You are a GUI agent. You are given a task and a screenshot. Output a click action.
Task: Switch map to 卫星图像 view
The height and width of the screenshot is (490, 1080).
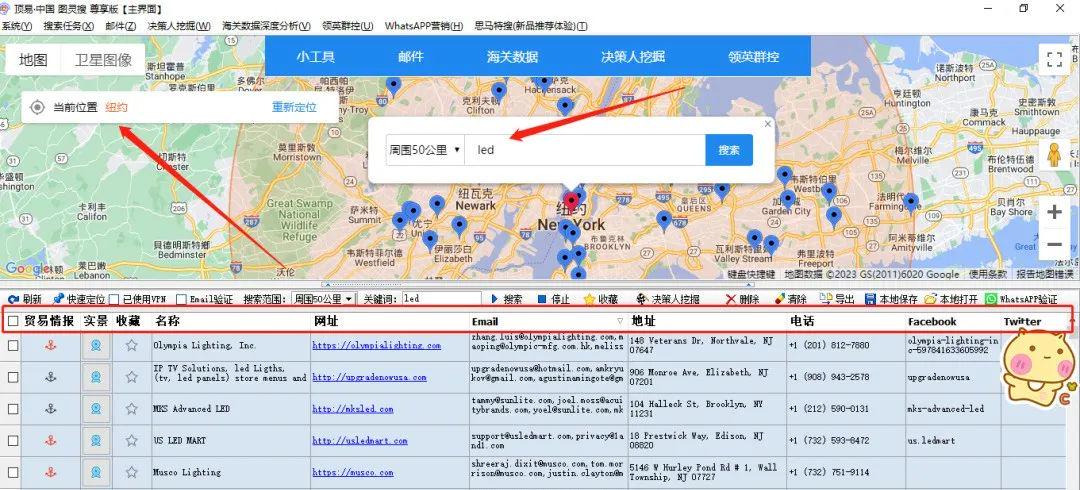pos(103,60)
